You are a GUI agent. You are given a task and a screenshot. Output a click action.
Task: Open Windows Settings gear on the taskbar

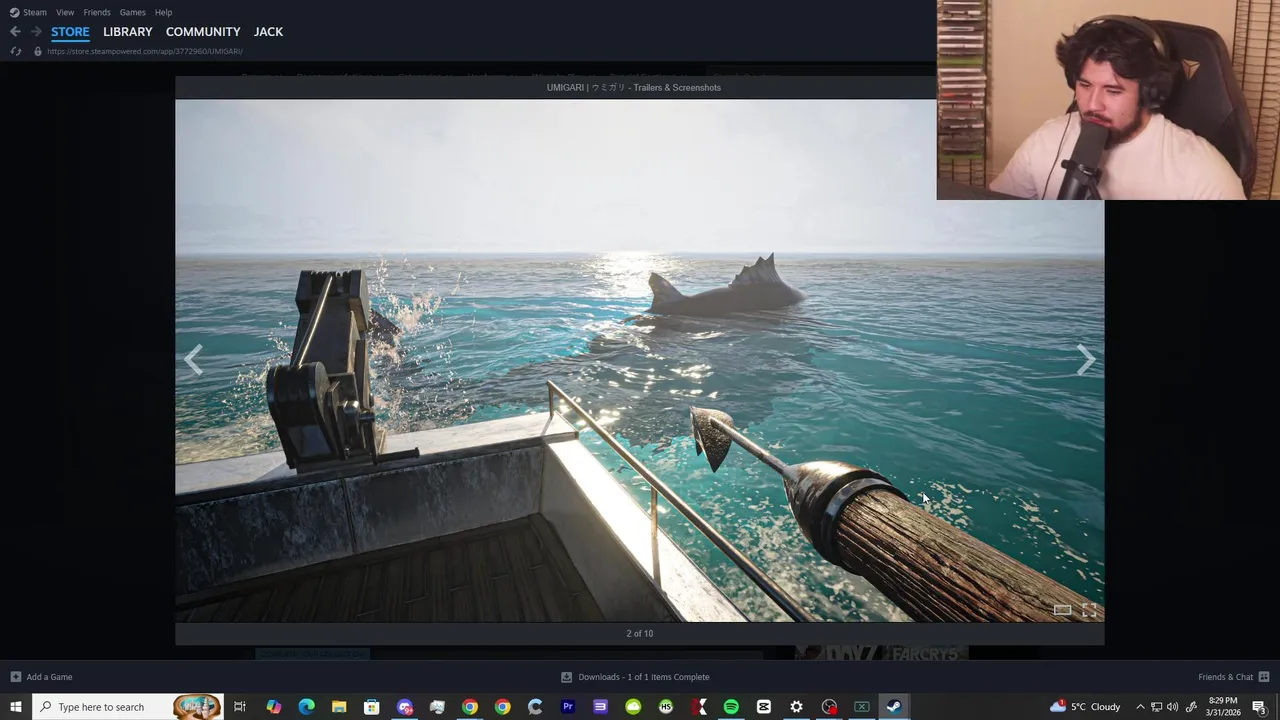point(796,707)
